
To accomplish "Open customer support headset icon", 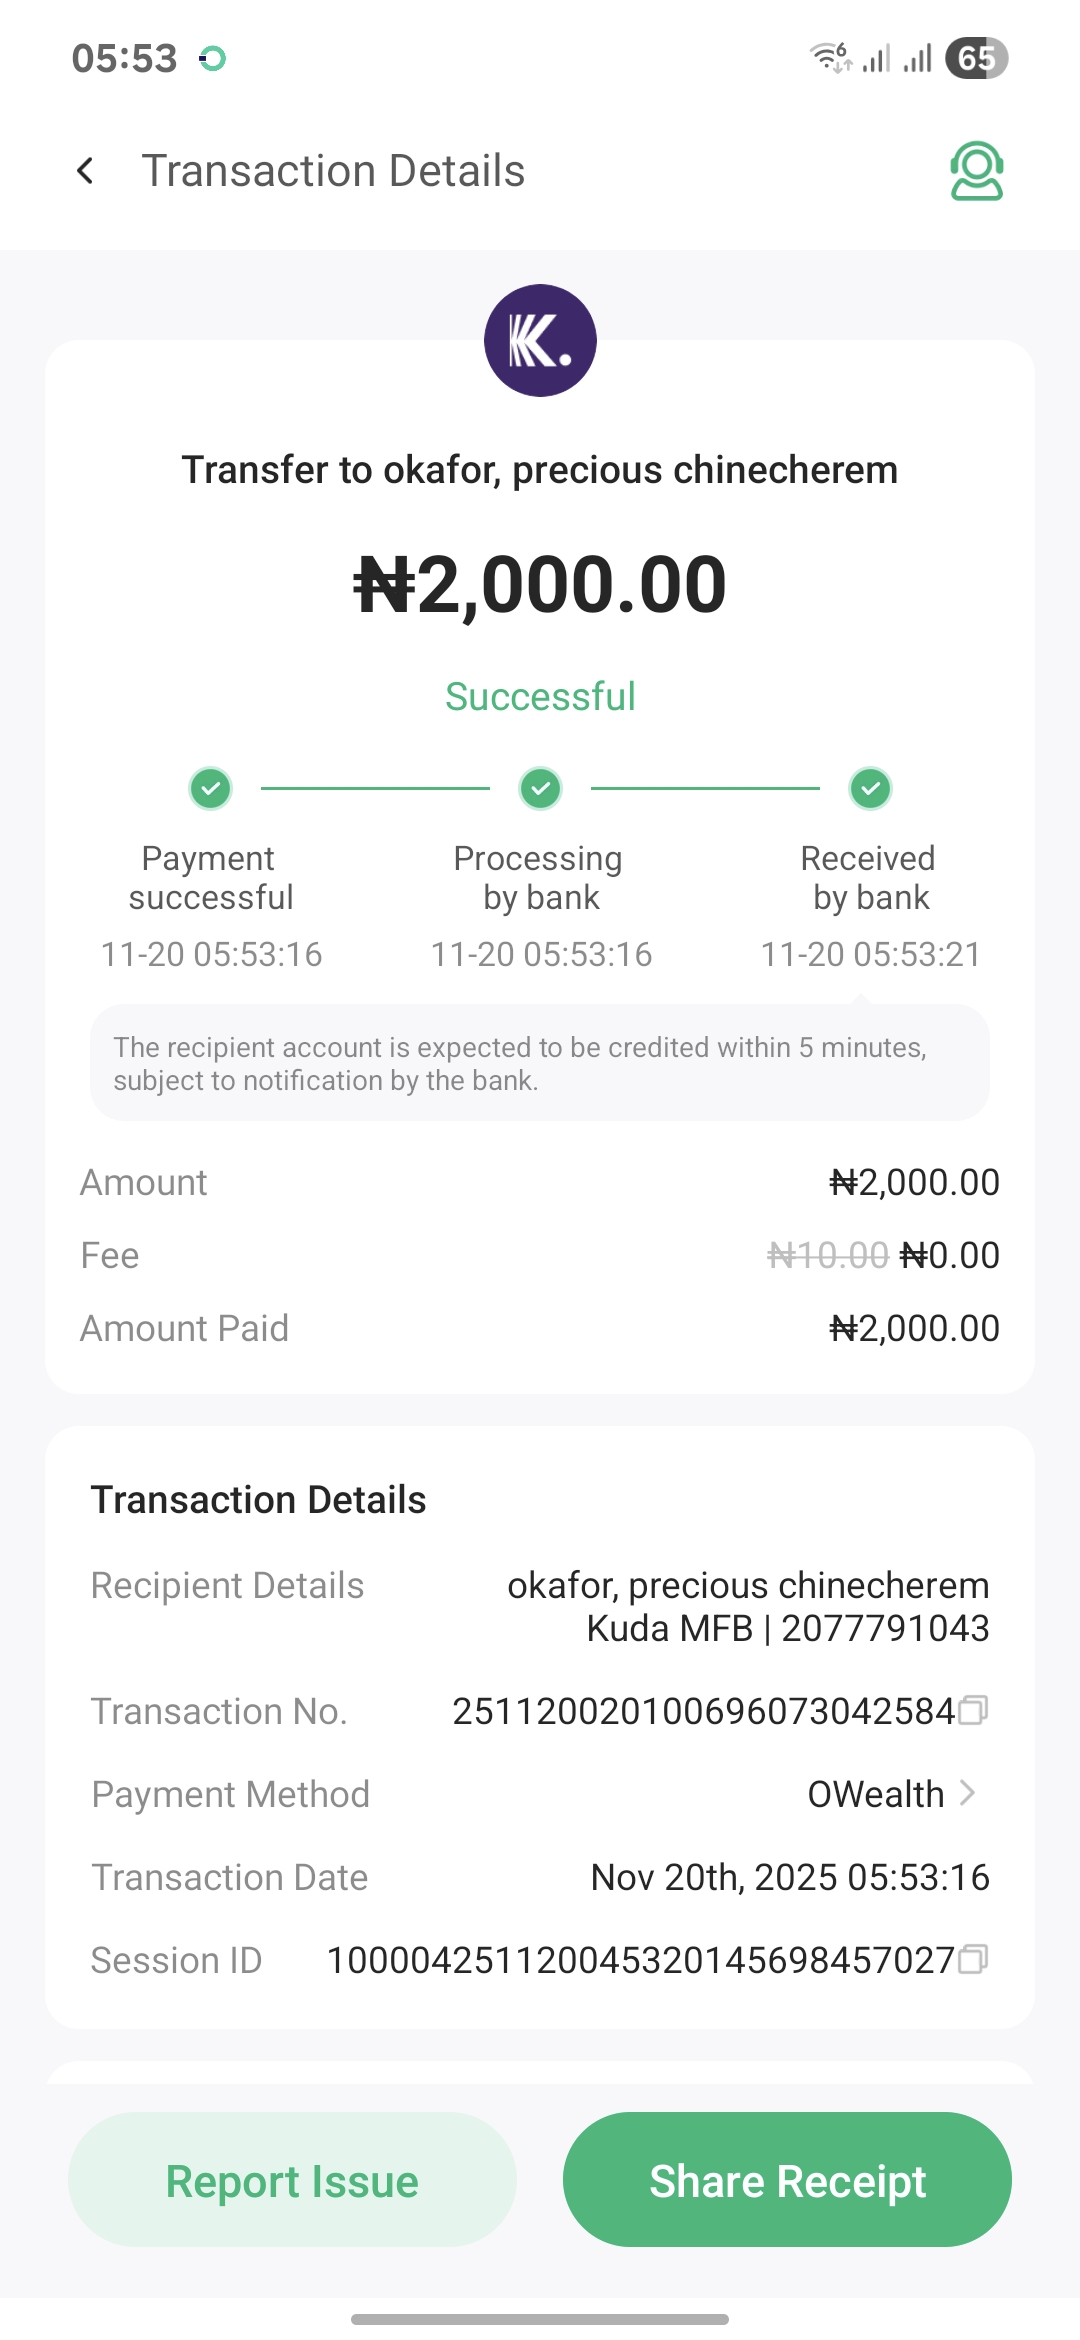I will [976, 171].
